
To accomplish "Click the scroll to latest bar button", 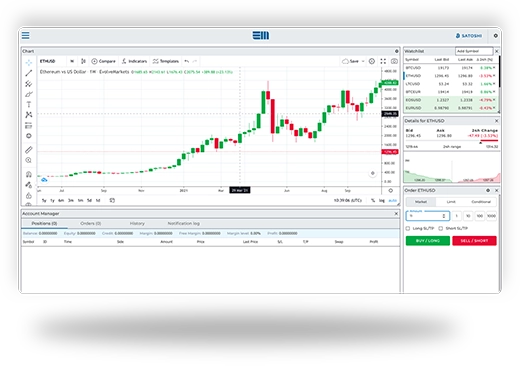I will pos(373,173).
